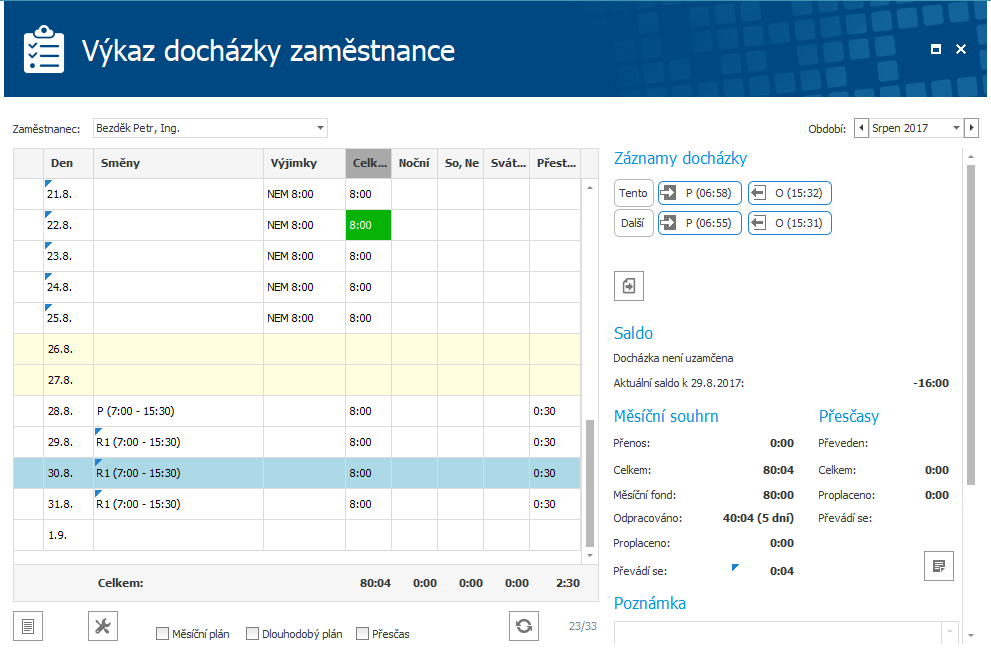
Task: Click departure entry O (15:32)
Action: pos(790,193)
